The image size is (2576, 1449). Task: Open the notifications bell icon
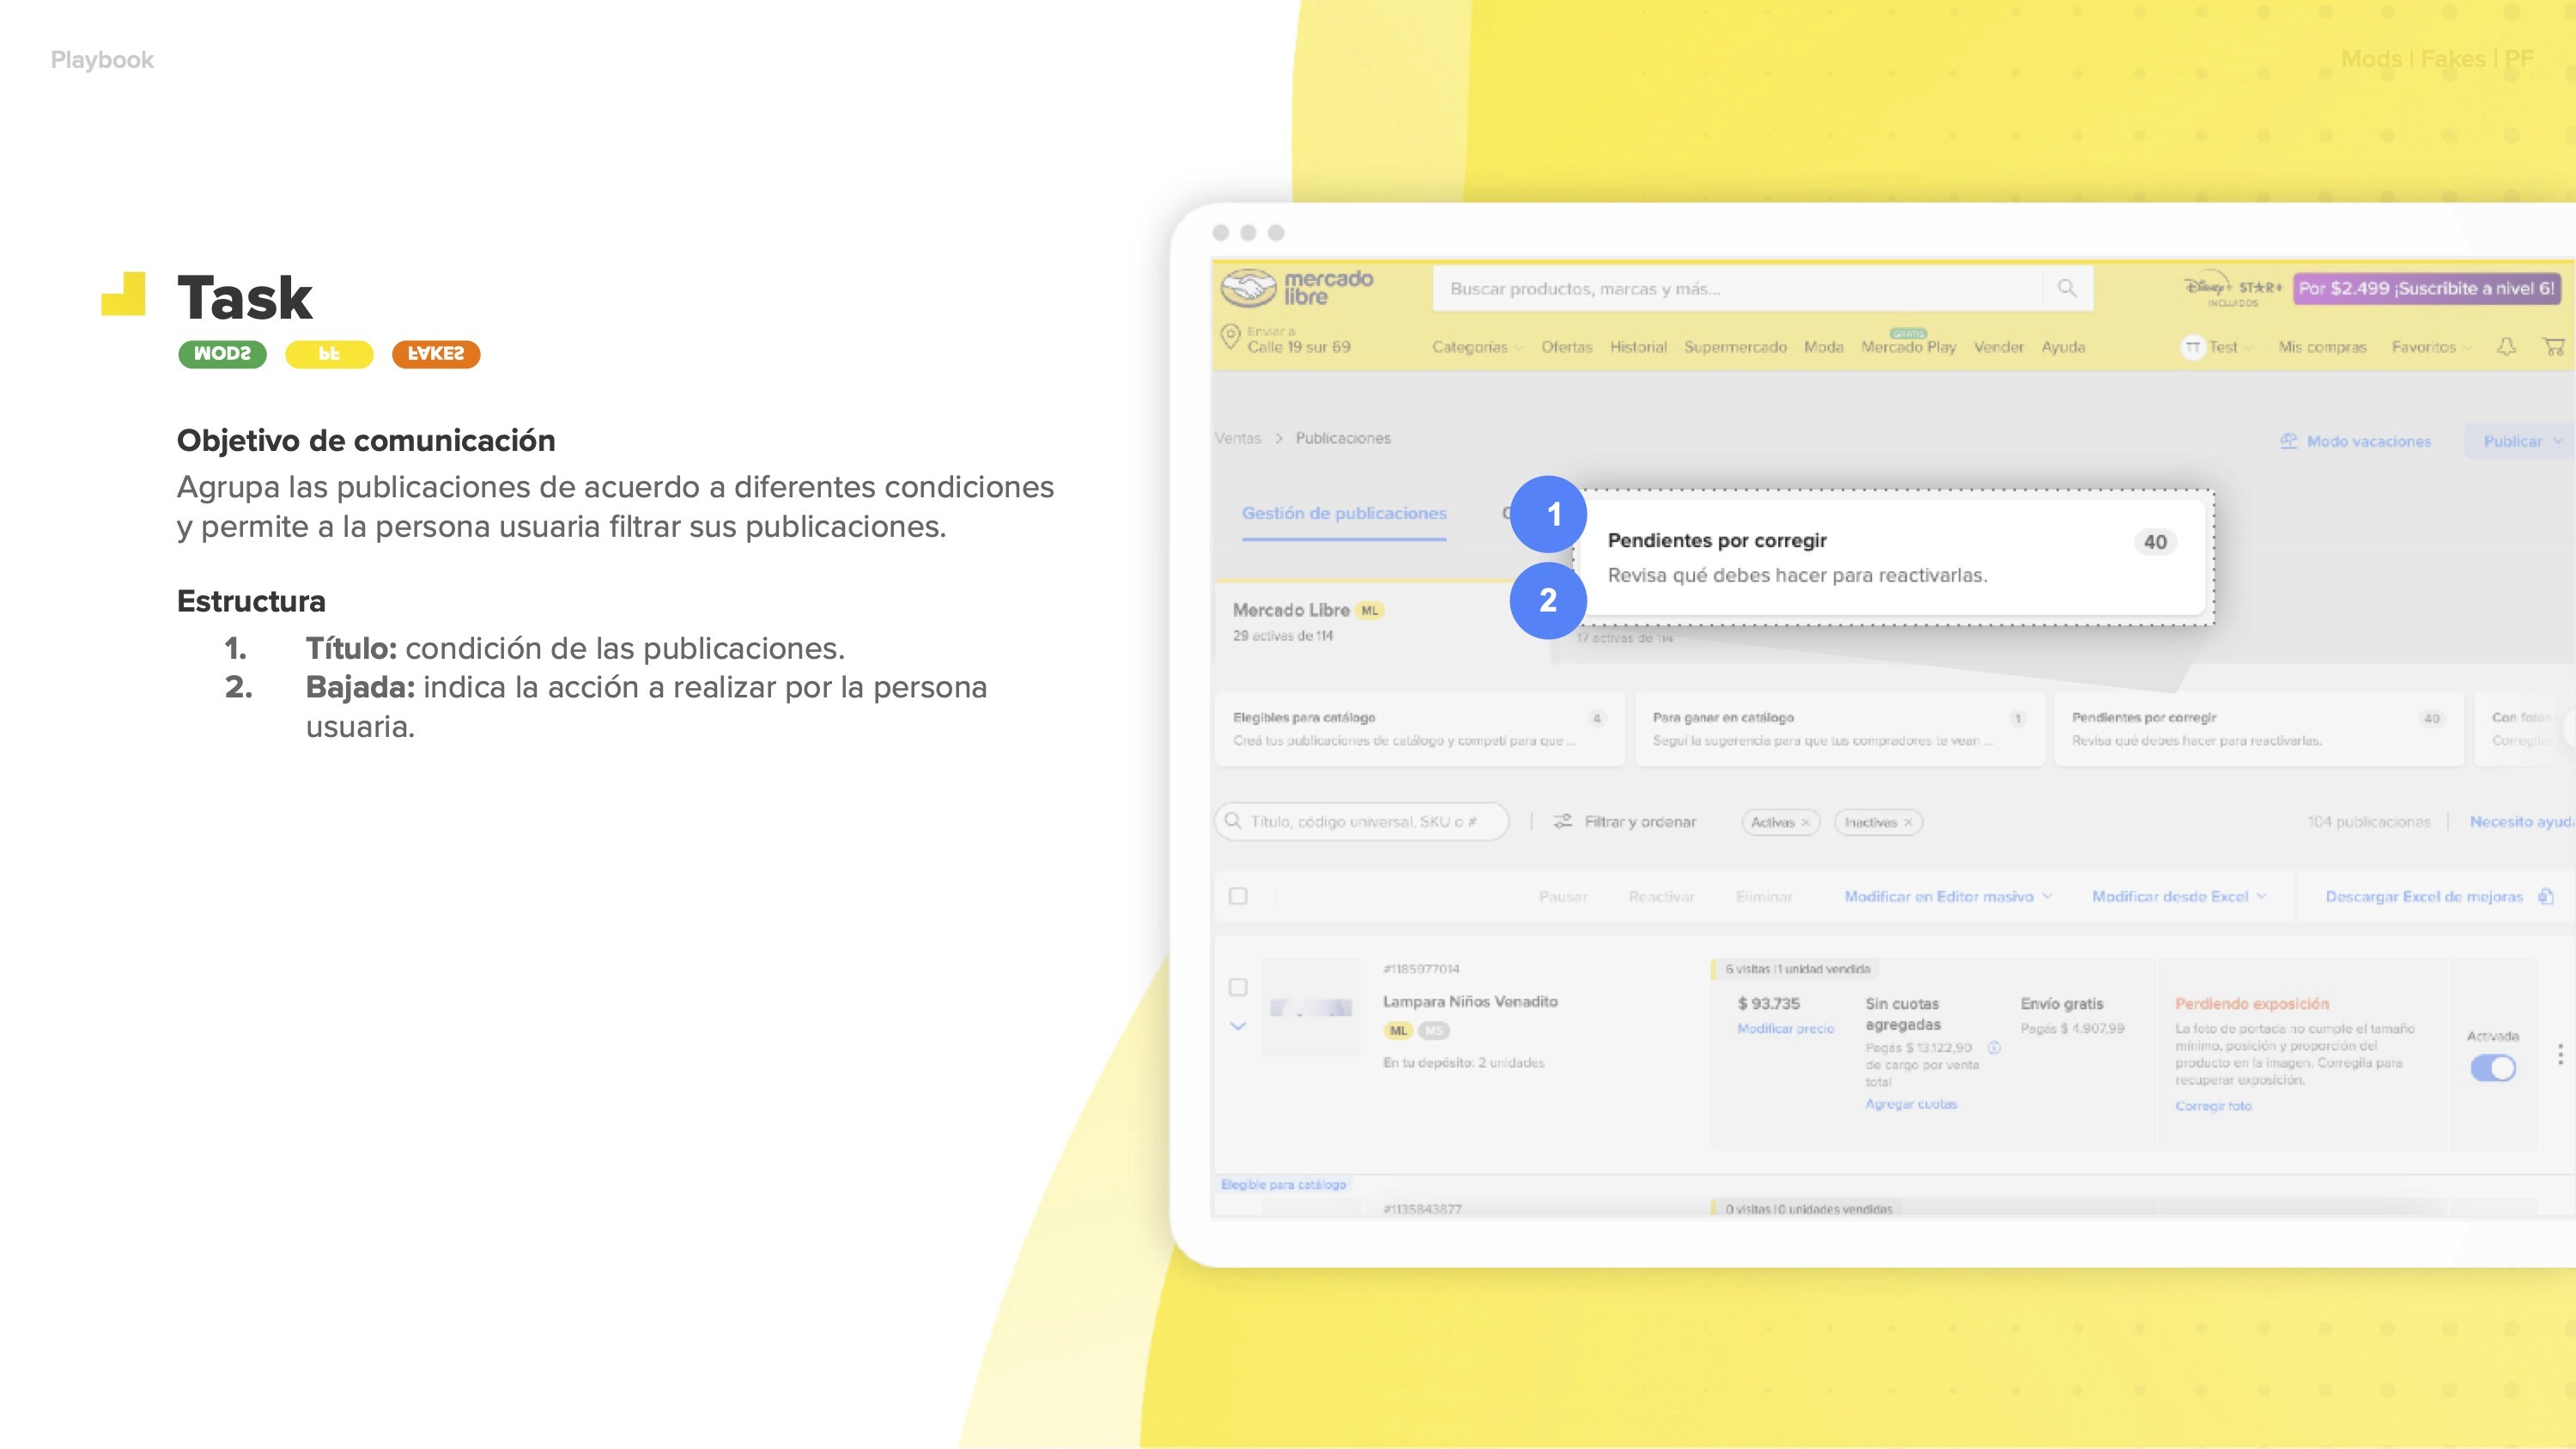[2506, 346]
